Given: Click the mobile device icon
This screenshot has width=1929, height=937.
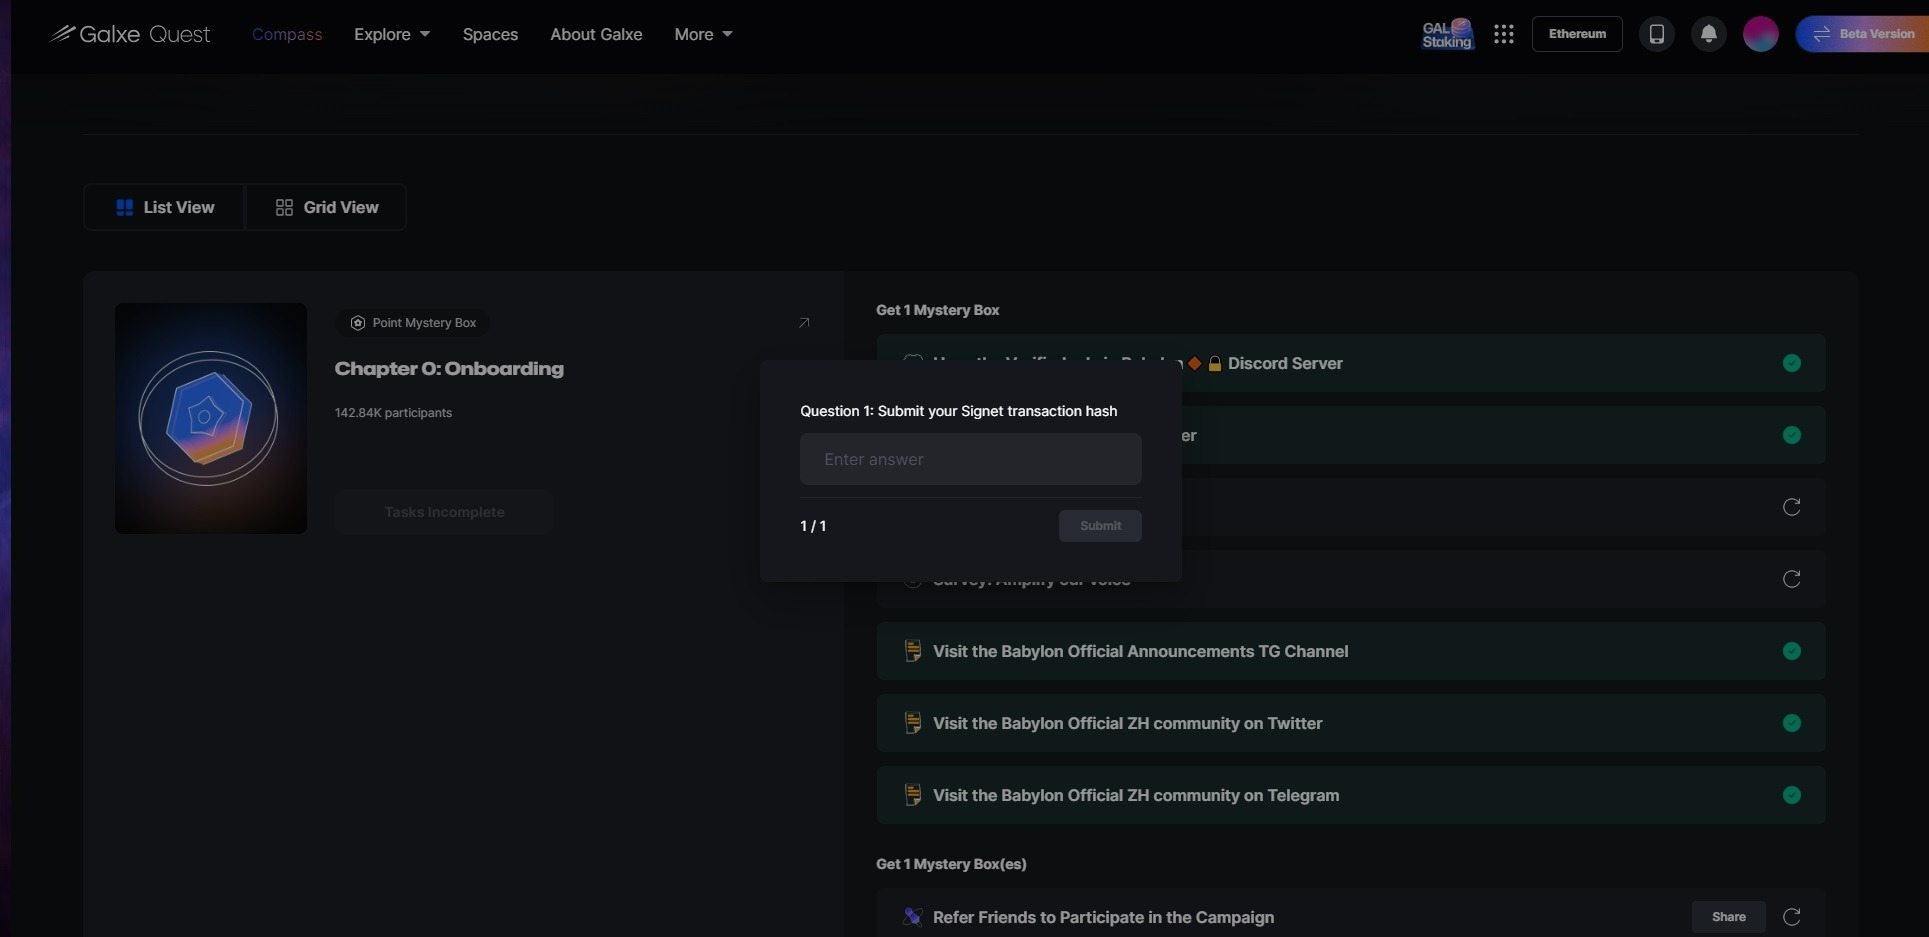Looking at the screenshot, I should [x=1656, y=34].
